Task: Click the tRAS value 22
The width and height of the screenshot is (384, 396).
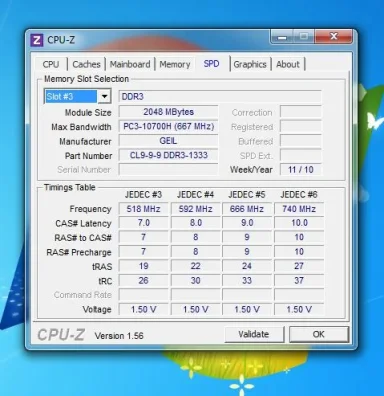Action: [195, 266]
